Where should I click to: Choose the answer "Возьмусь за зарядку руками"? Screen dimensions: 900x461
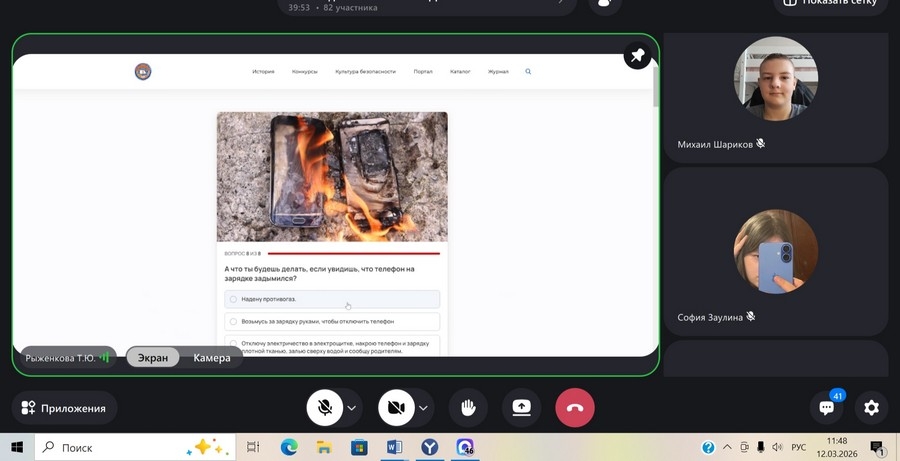[x=332, y=322]
